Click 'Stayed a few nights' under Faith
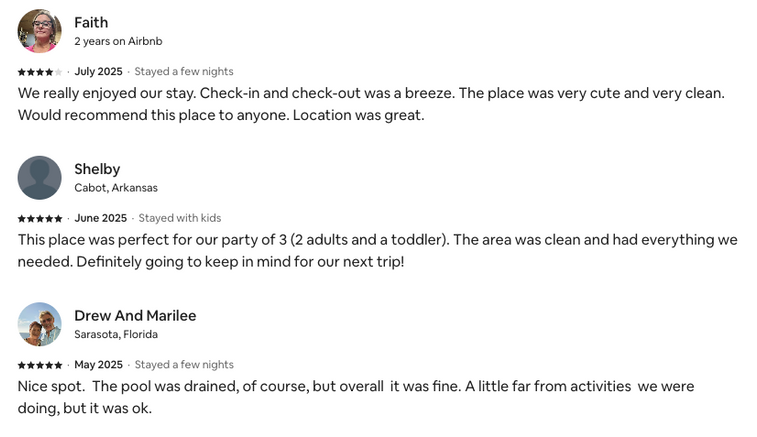757x437 pixels. [184, 71]
